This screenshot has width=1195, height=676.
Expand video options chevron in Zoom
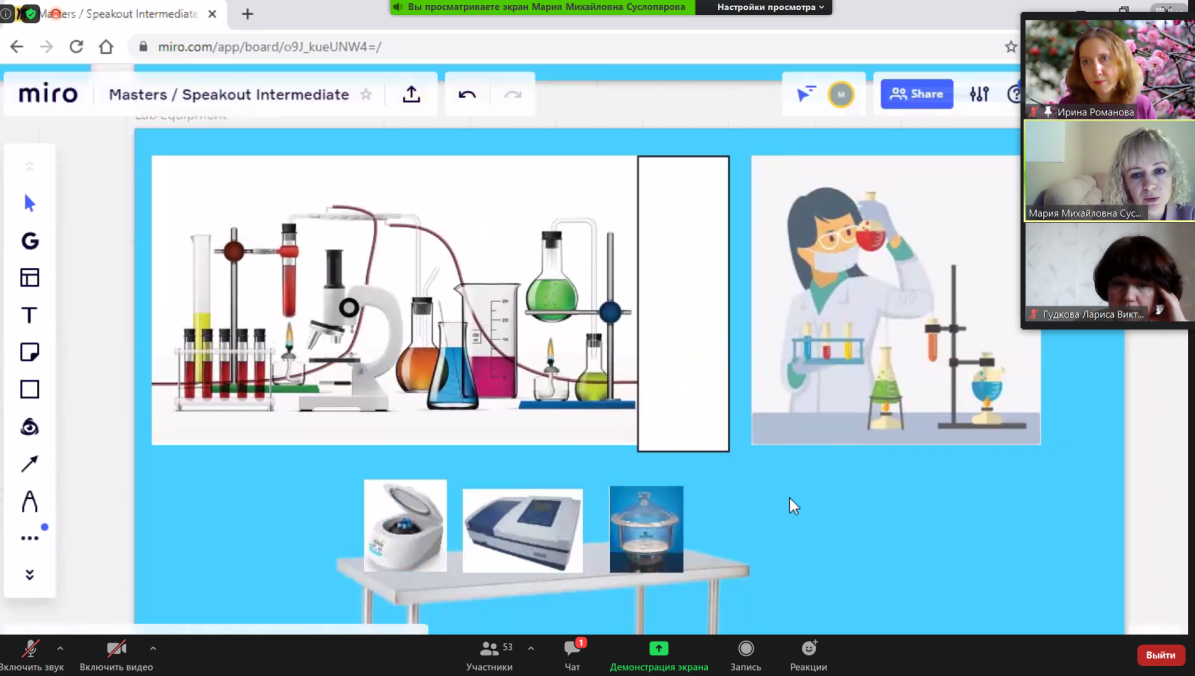click(153, 649)
